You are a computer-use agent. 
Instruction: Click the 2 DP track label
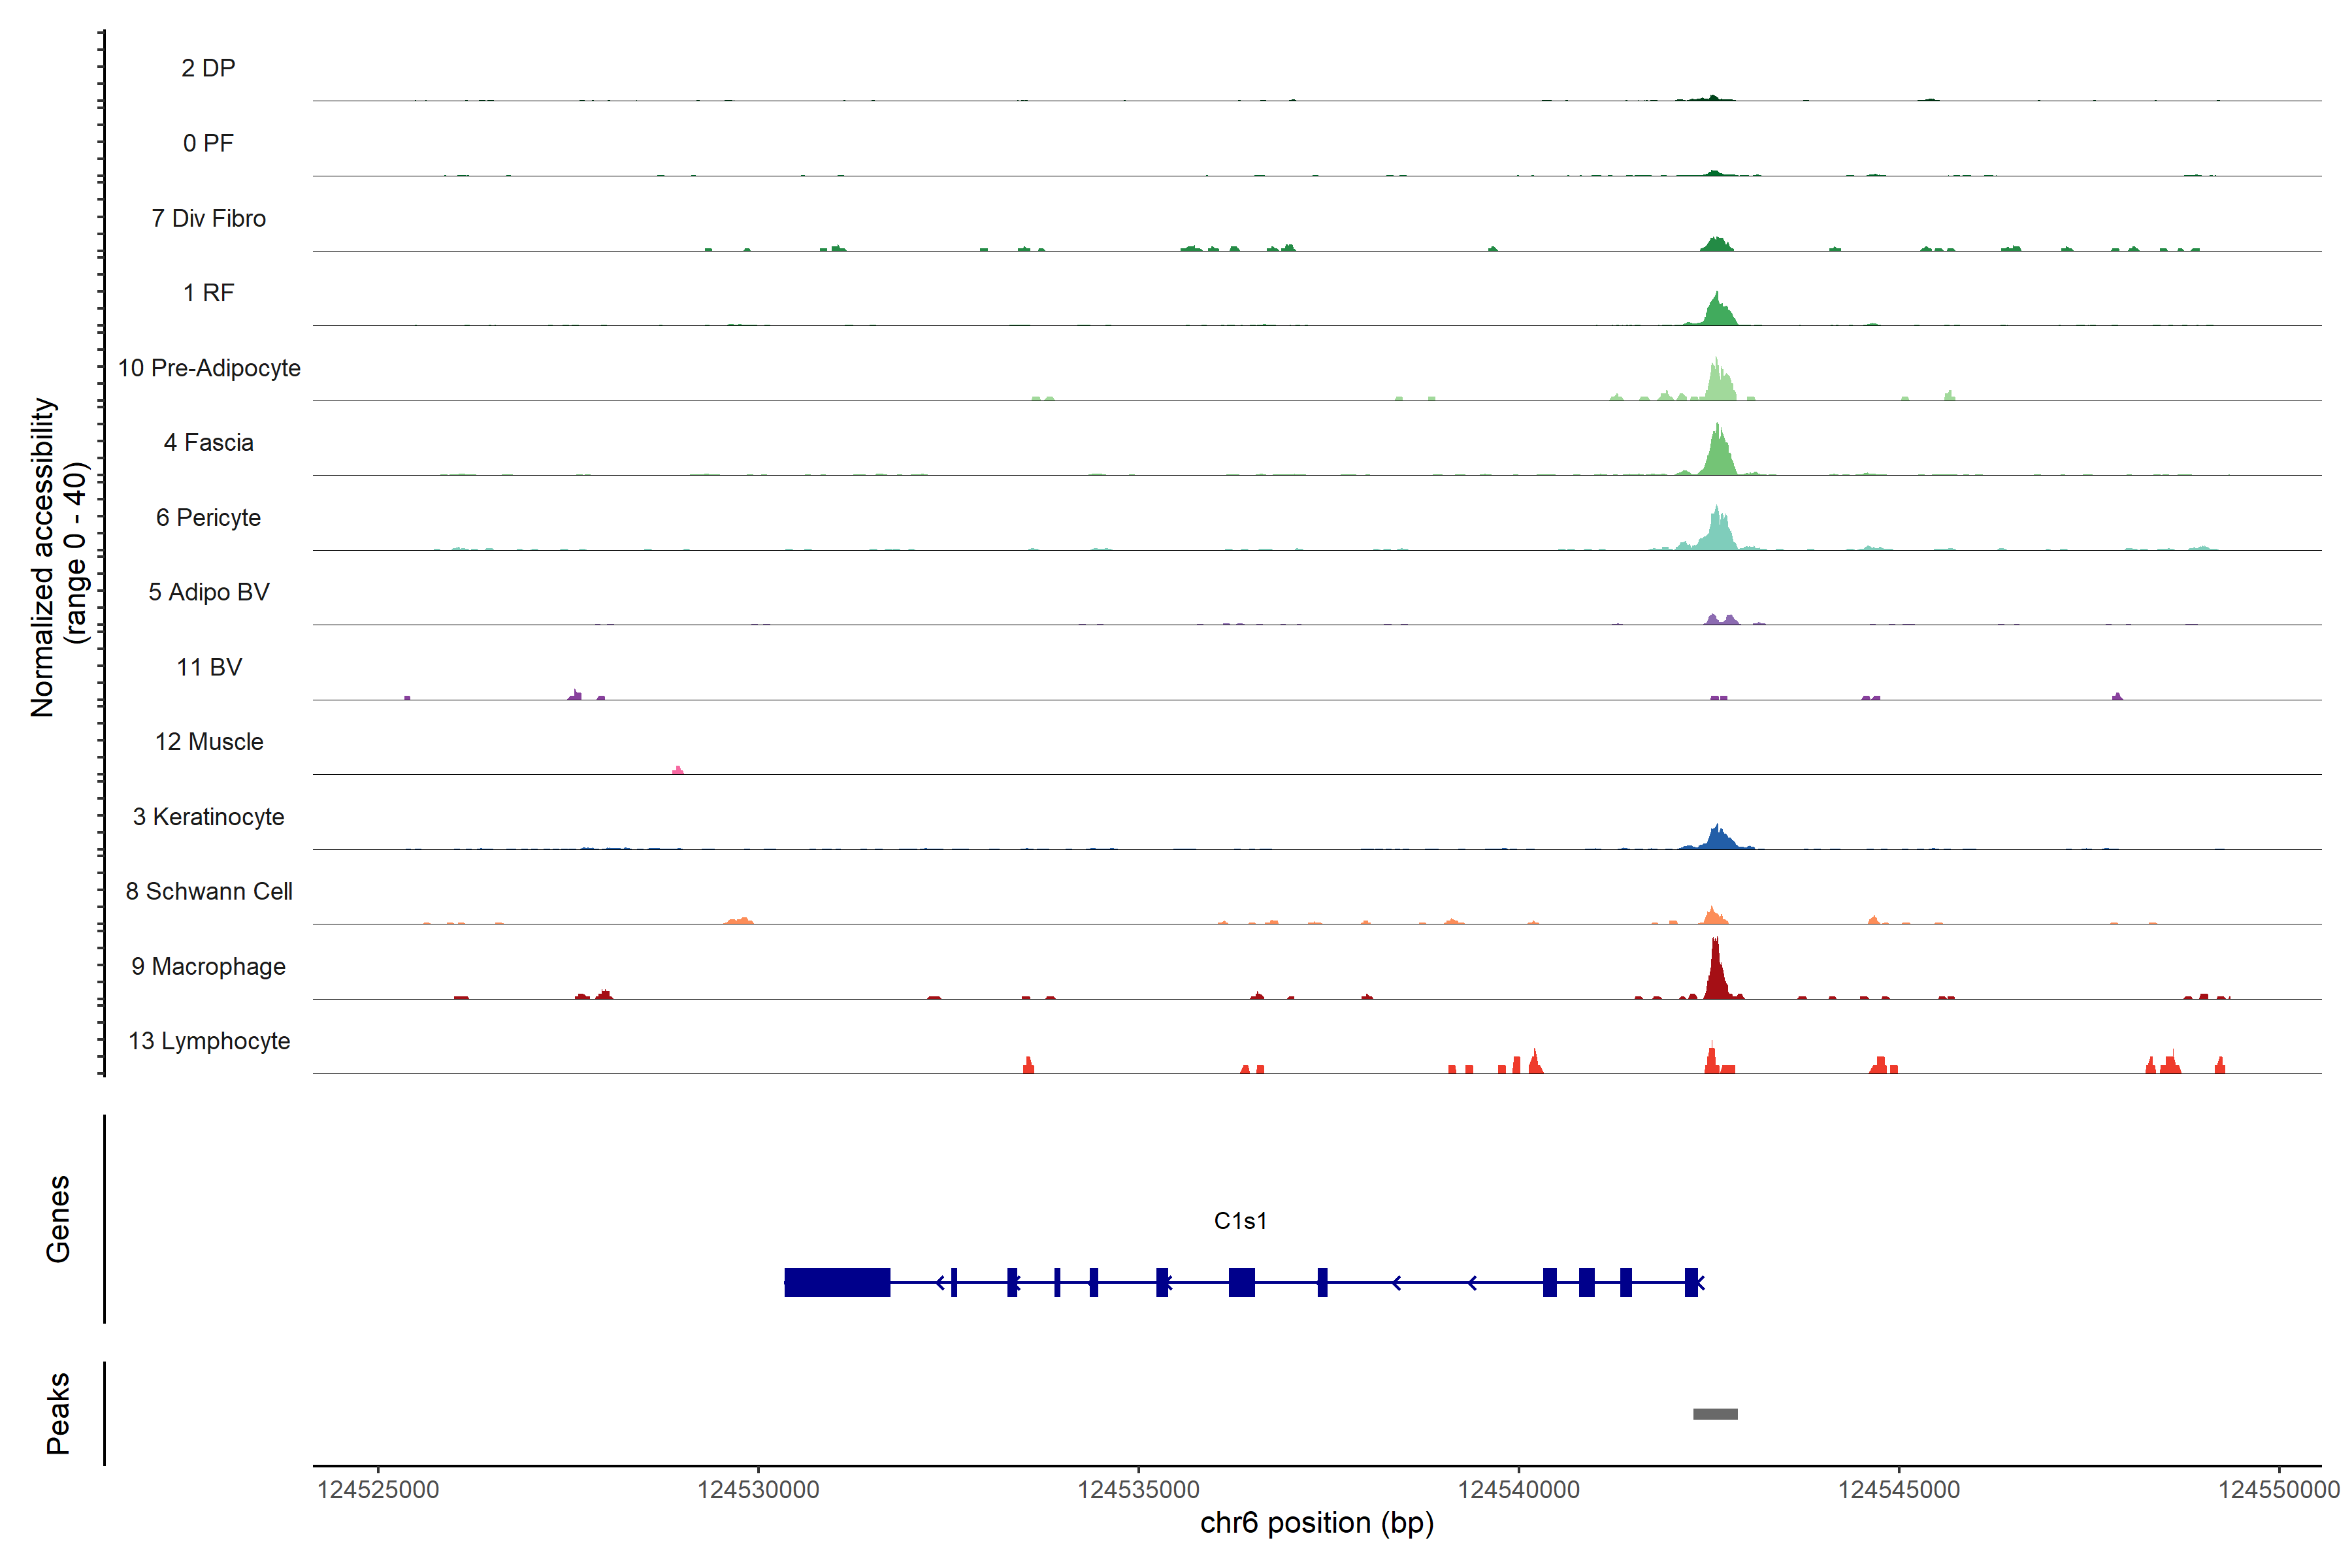pos(208,68)
